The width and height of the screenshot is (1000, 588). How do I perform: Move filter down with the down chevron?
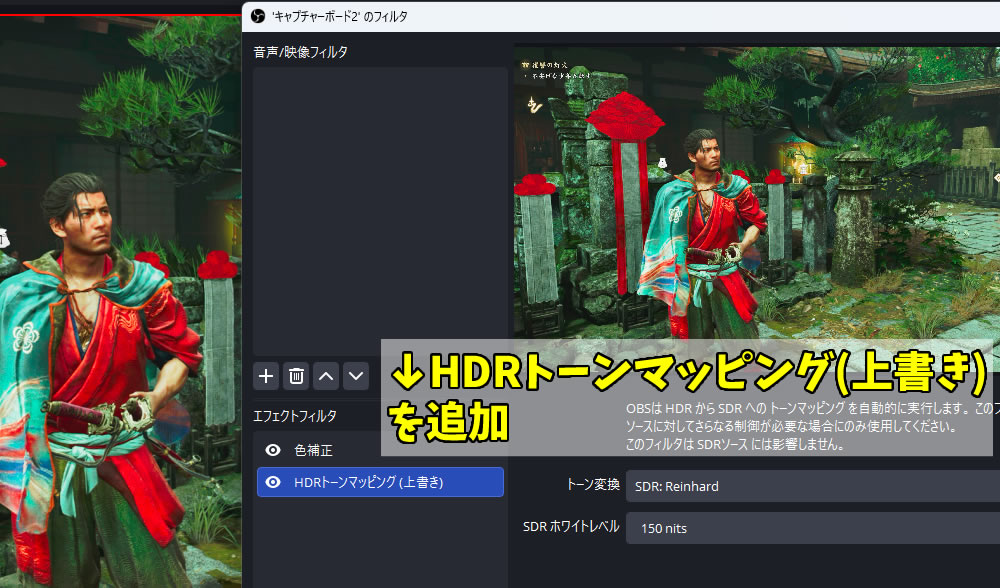tap(356, 376)
